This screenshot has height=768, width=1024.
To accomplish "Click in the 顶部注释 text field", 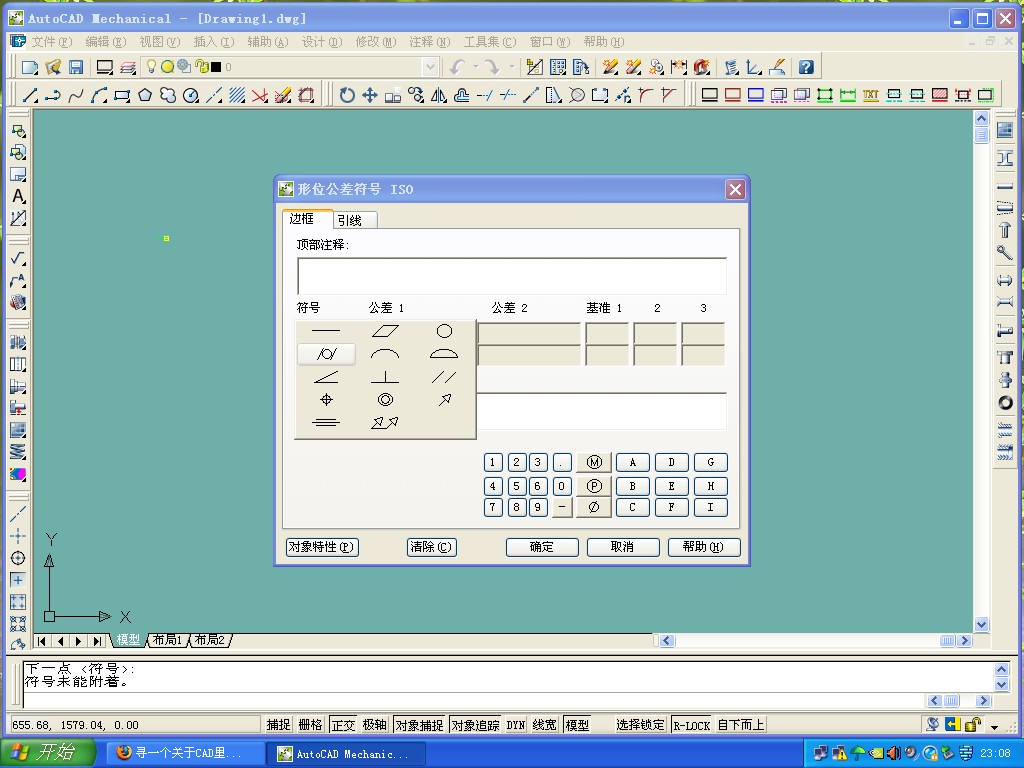I will (511, 276).
